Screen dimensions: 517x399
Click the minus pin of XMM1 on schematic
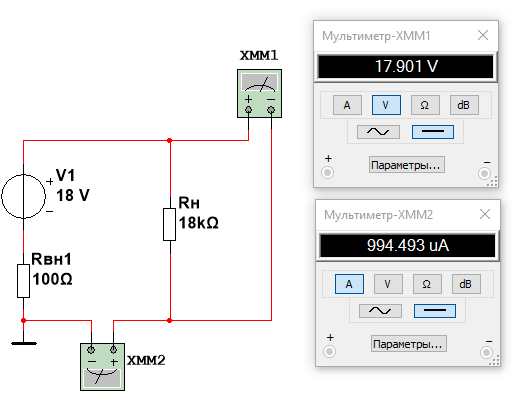(x=271, y=110)
